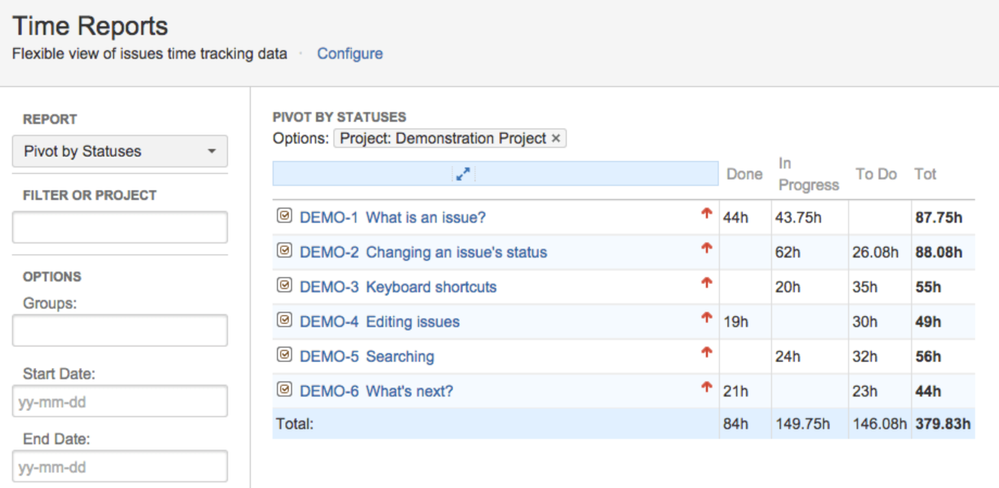Focus the Groups input field
The width and height of the screenshot is (999, 488).
(x=120, y=331)
